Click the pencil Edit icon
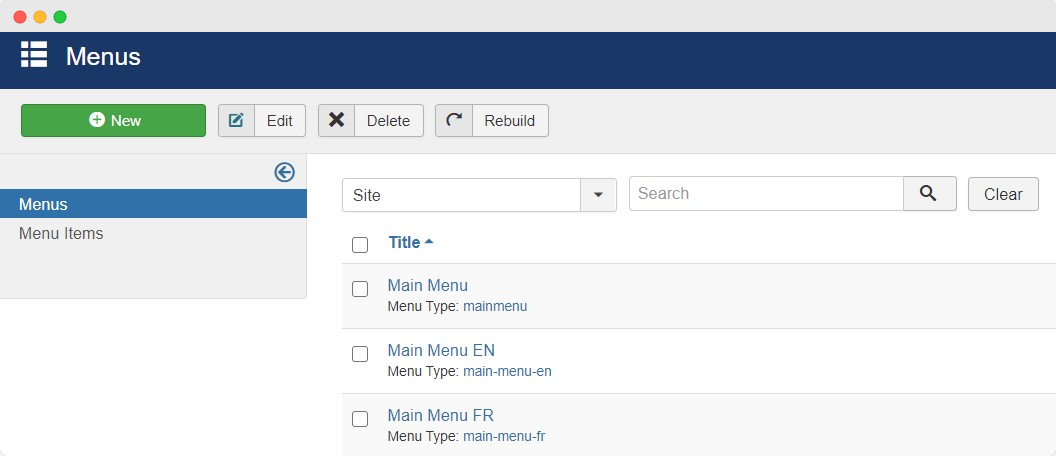The image size is (1056, 456). pos(236,121)
